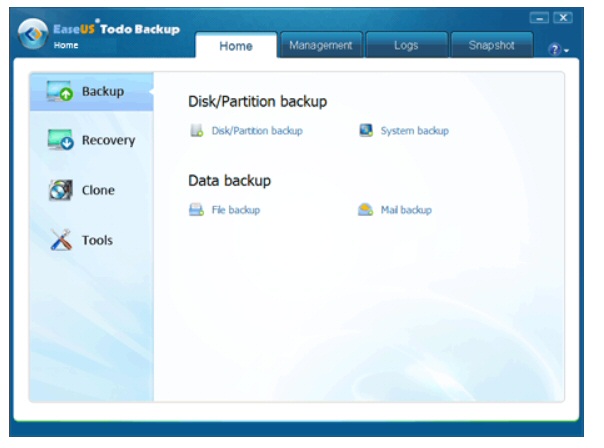Viewport: 604px width, 448px height.
Task: Click the 'EaseUS Todo Backup' title text
Action: 116,29
